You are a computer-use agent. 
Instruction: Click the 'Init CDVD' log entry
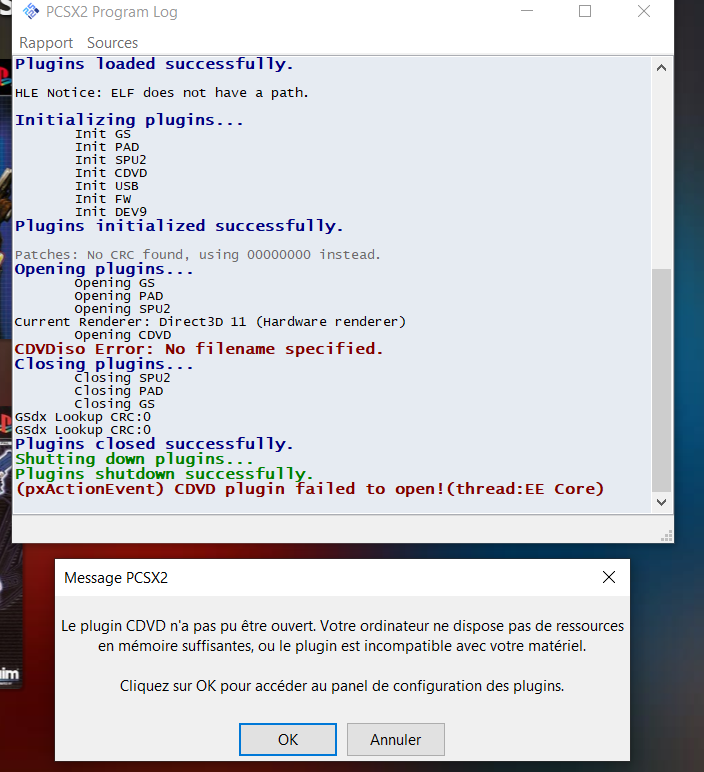pyautogui.click(x=111, y=173)
